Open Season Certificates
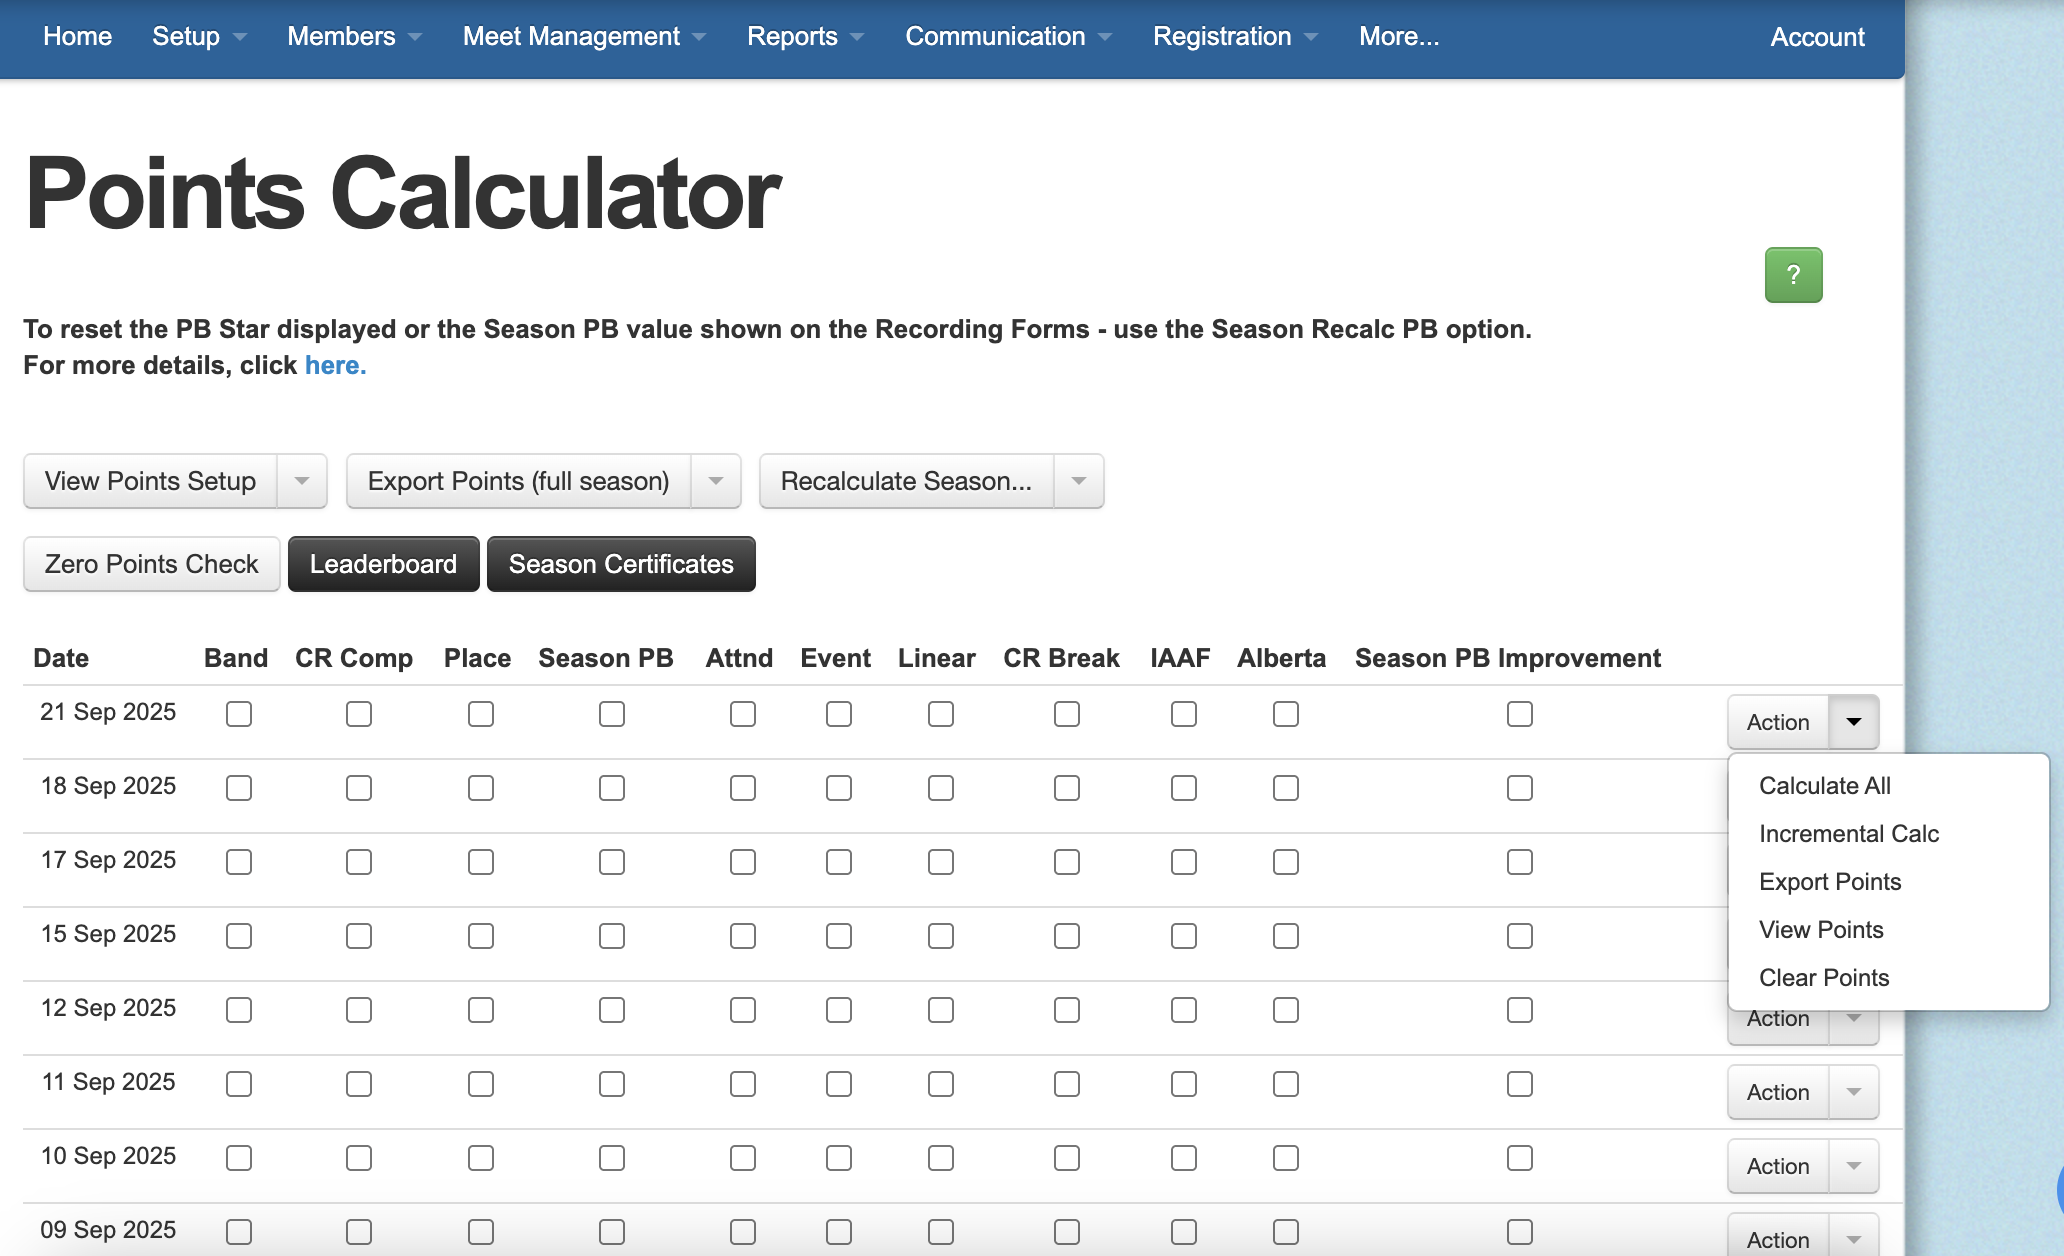The height and width of the screenshot is (1256, 2064). pos(621,564)
